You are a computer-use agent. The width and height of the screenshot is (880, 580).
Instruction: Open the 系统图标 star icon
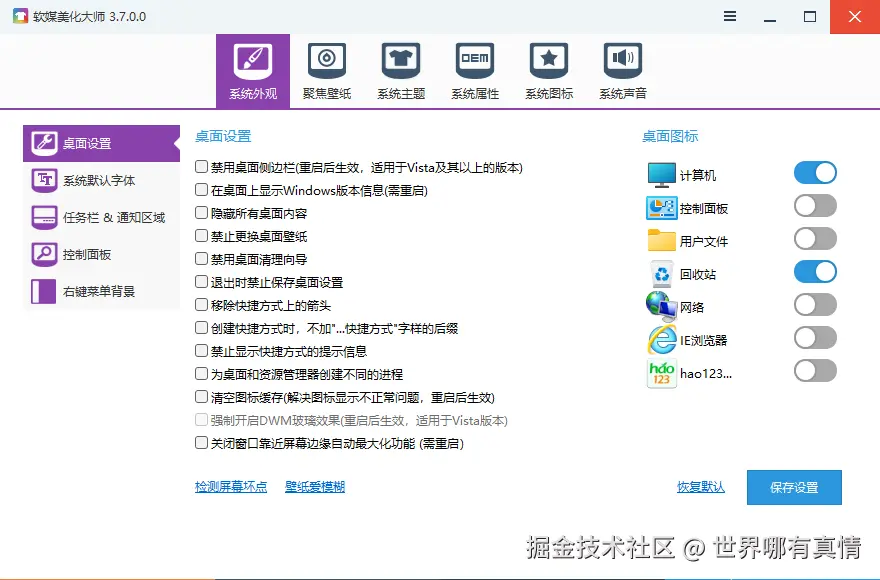coord(549,61)
